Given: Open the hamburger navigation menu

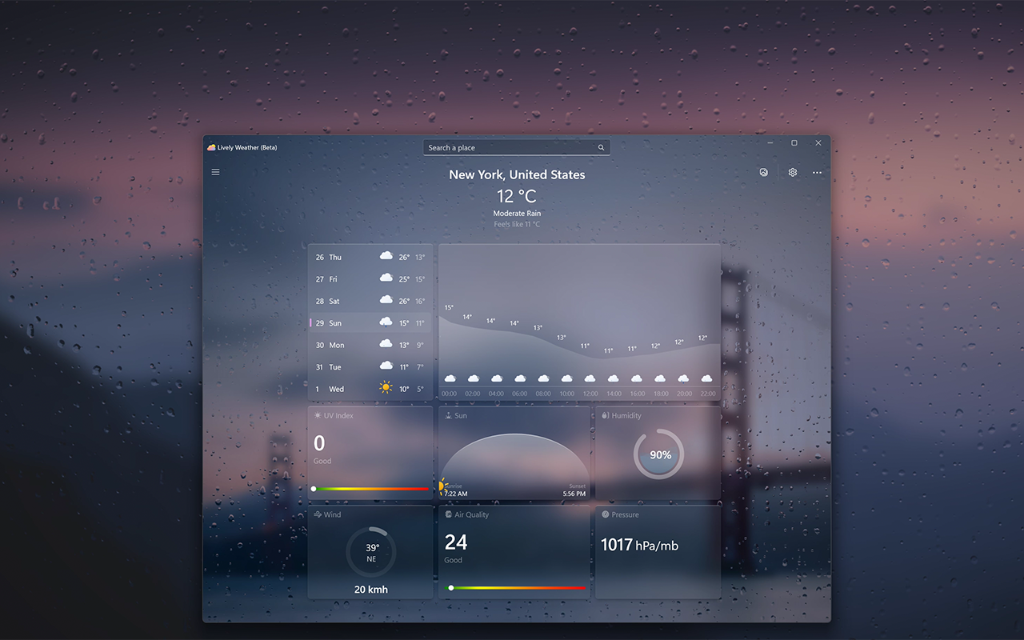Looking at the screenshot, I should (x=216, y=172).
